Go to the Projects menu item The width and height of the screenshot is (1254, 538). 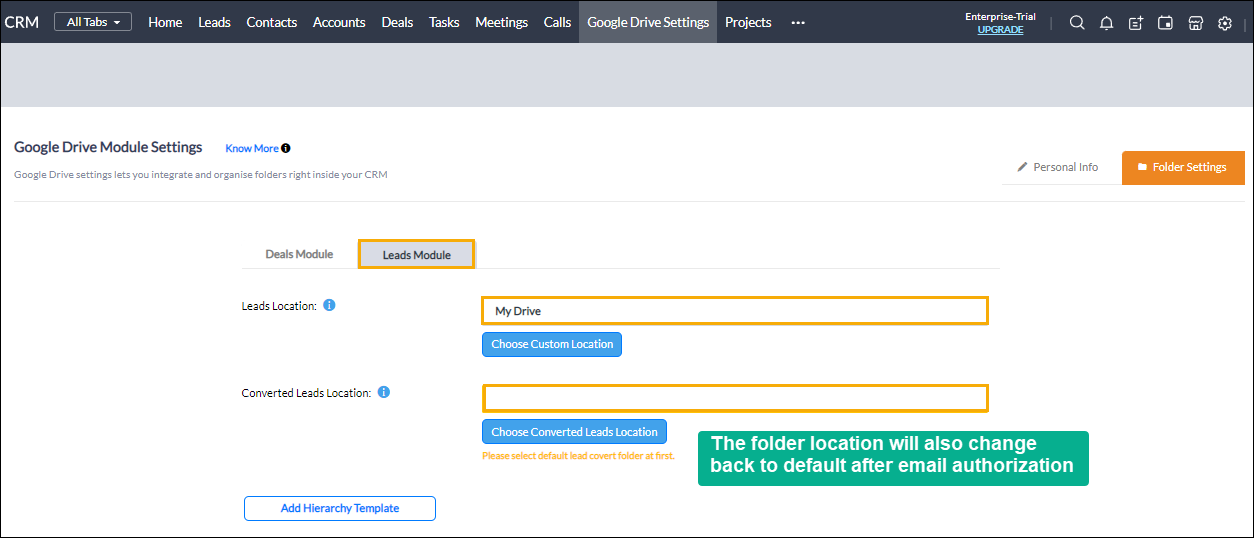748,22
